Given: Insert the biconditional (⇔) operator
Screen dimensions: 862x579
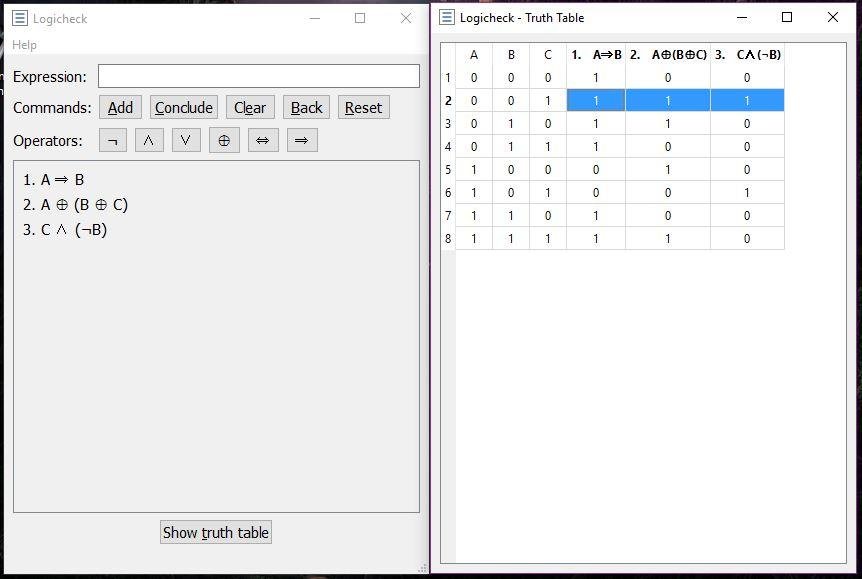Looking at the screenshot, I should click(x=262, y=141).
